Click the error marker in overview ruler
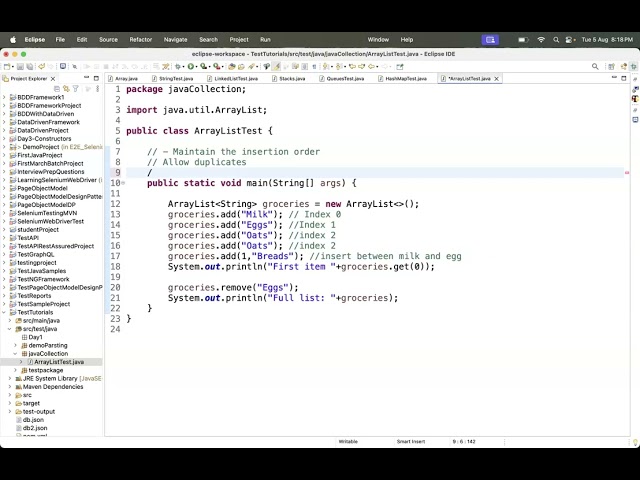 click(x=627, y=173)
